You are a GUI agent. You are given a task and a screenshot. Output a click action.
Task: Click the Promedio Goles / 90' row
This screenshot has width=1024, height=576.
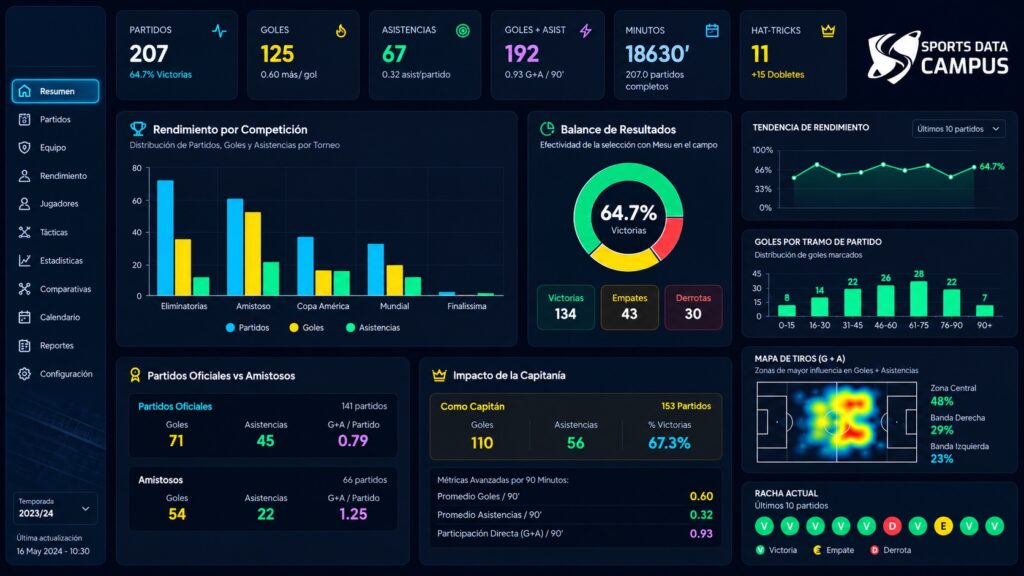pyautogui.click(x=575, y=496)
